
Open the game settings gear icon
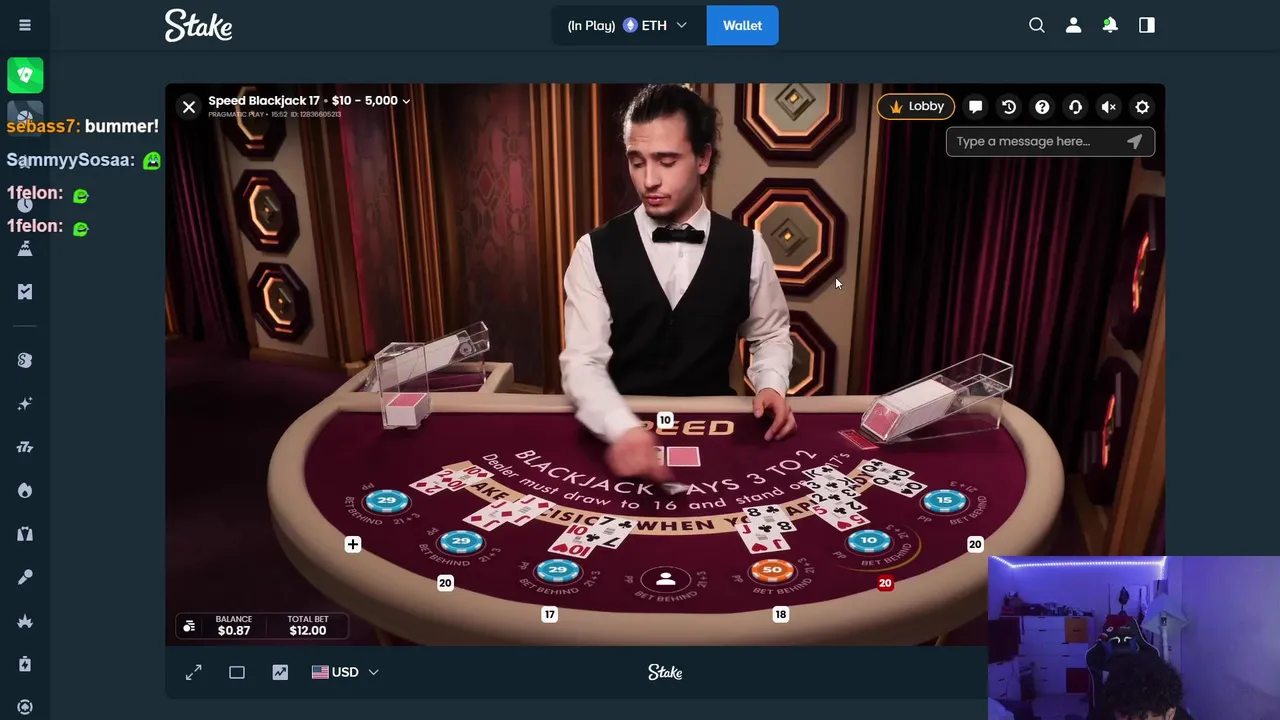(1142, 107)
